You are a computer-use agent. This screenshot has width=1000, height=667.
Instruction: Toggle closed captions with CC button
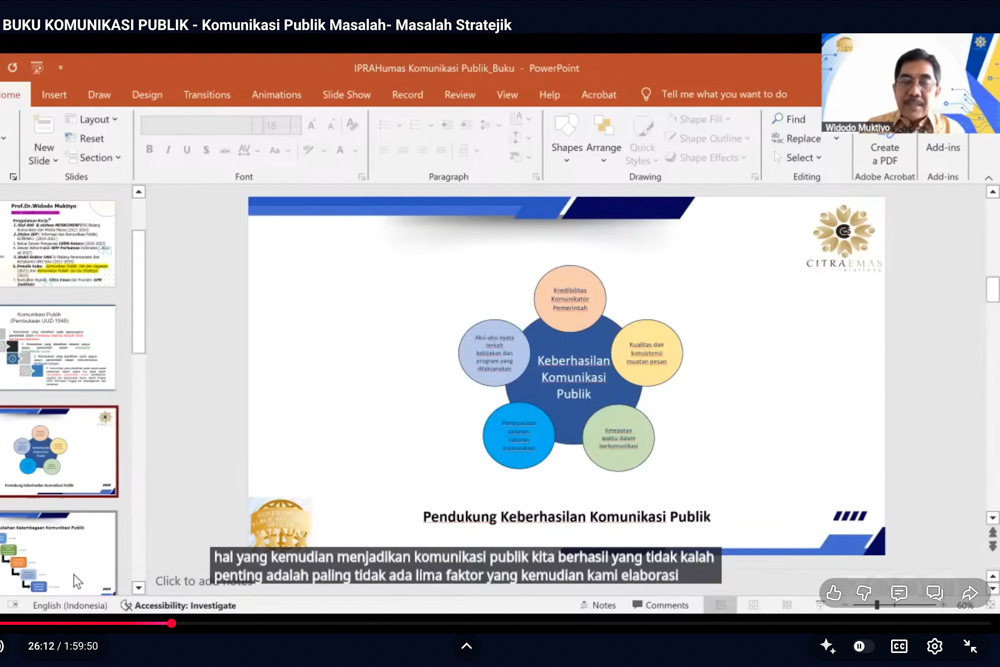coord(899,646)
